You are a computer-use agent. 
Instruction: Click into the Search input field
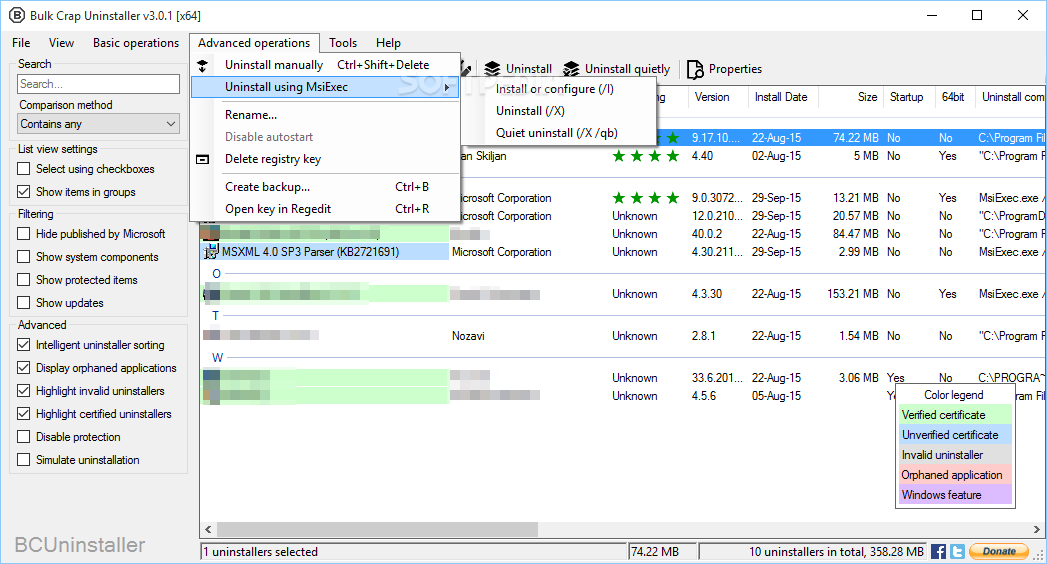(x=99, y=84)
